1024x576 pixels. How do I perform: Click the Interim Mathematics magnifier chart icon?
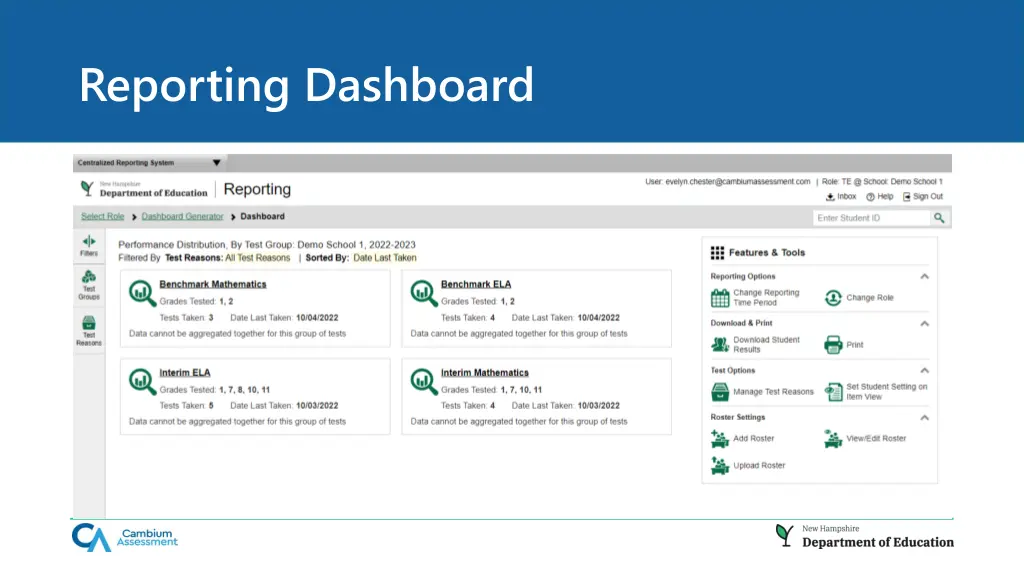click(x=424, y=381)
